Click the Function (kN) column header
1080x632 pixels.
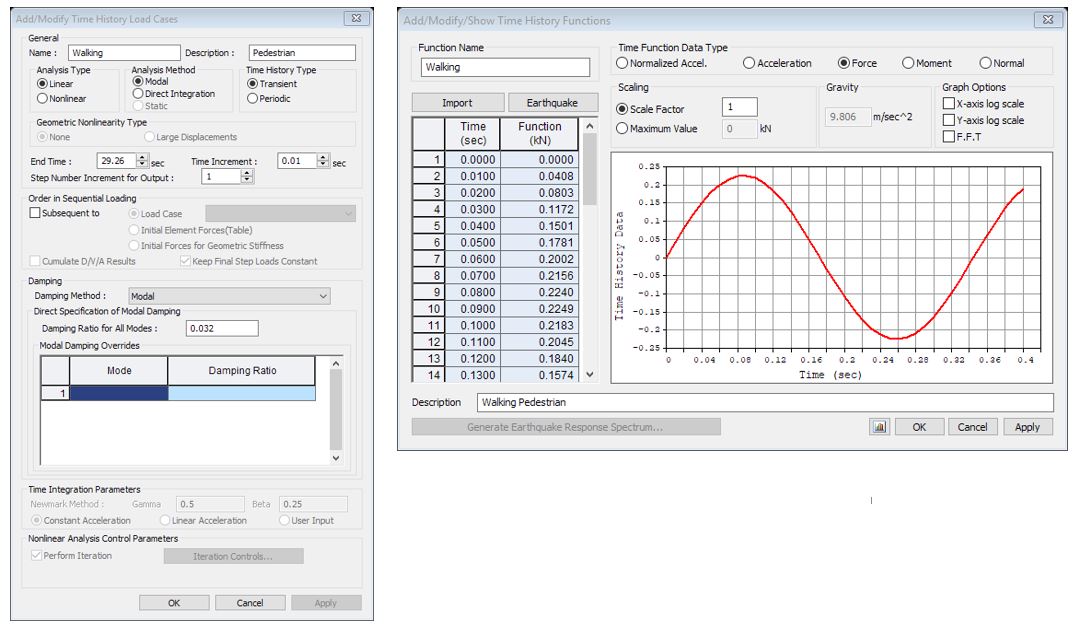tap(539, 134)
